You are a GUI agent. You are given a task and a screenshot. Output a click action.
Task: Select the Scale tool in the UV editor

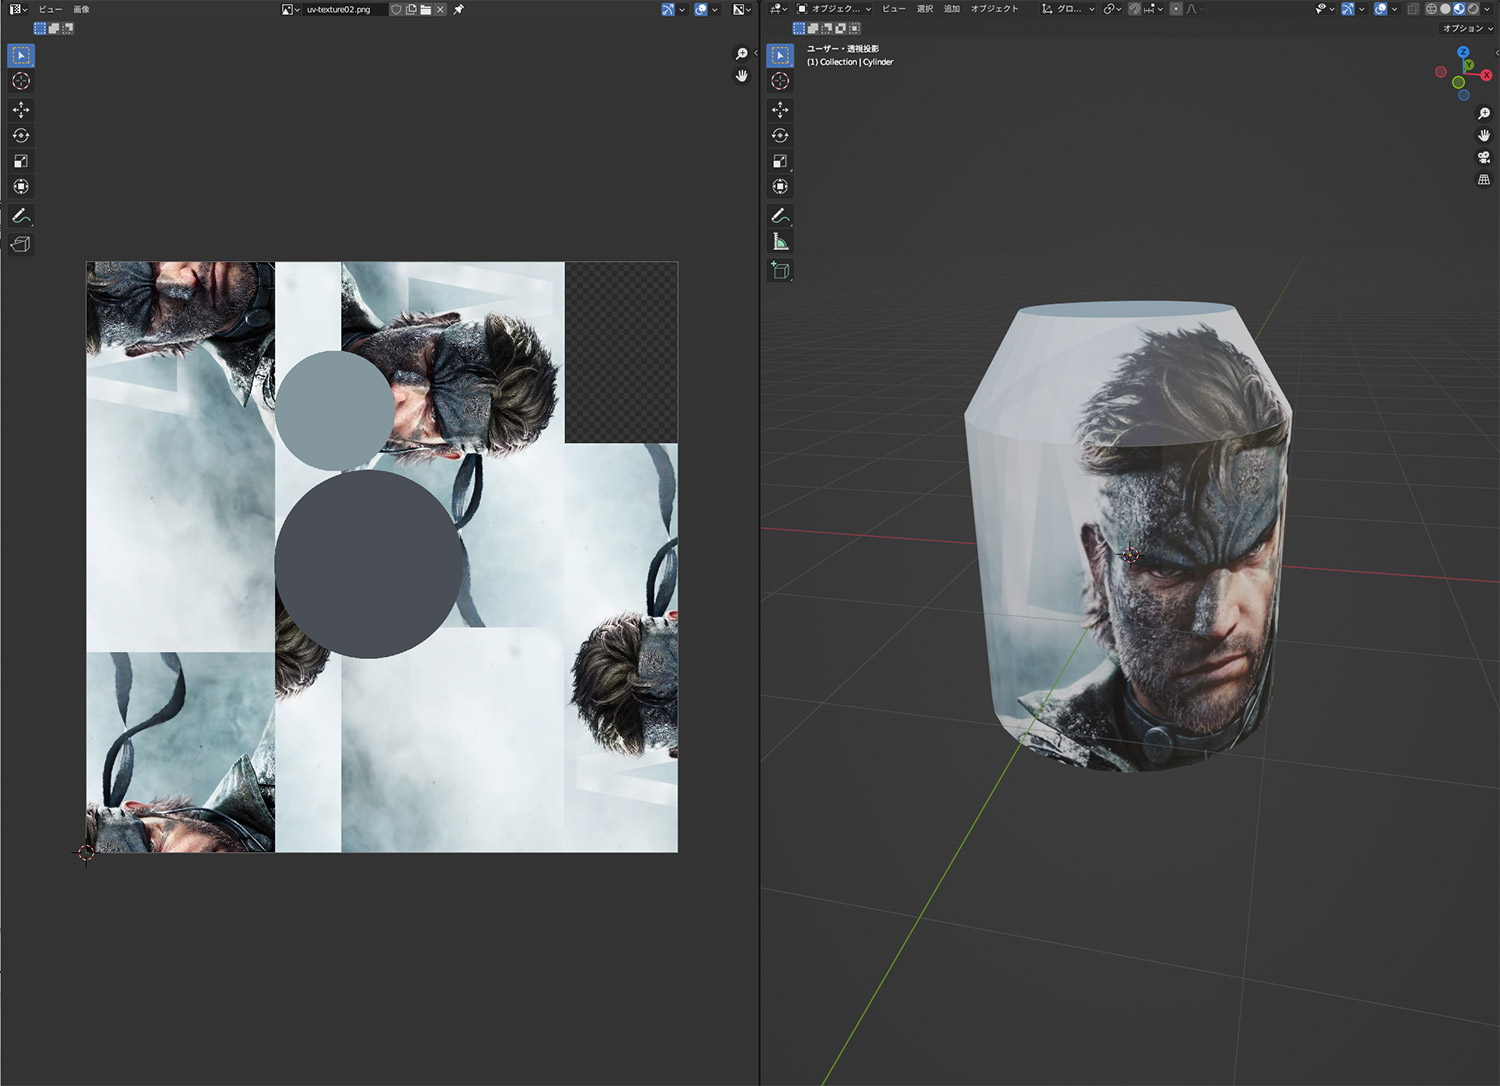click(x=20, y=161)
